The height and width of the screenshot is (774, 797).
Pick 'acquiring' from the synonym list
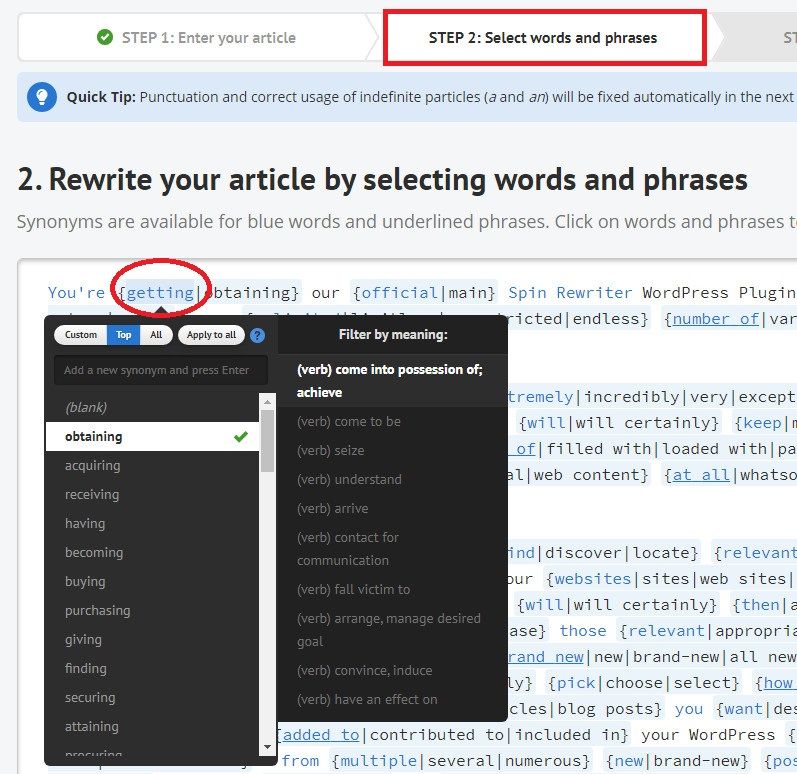click(x=93, y=465)
